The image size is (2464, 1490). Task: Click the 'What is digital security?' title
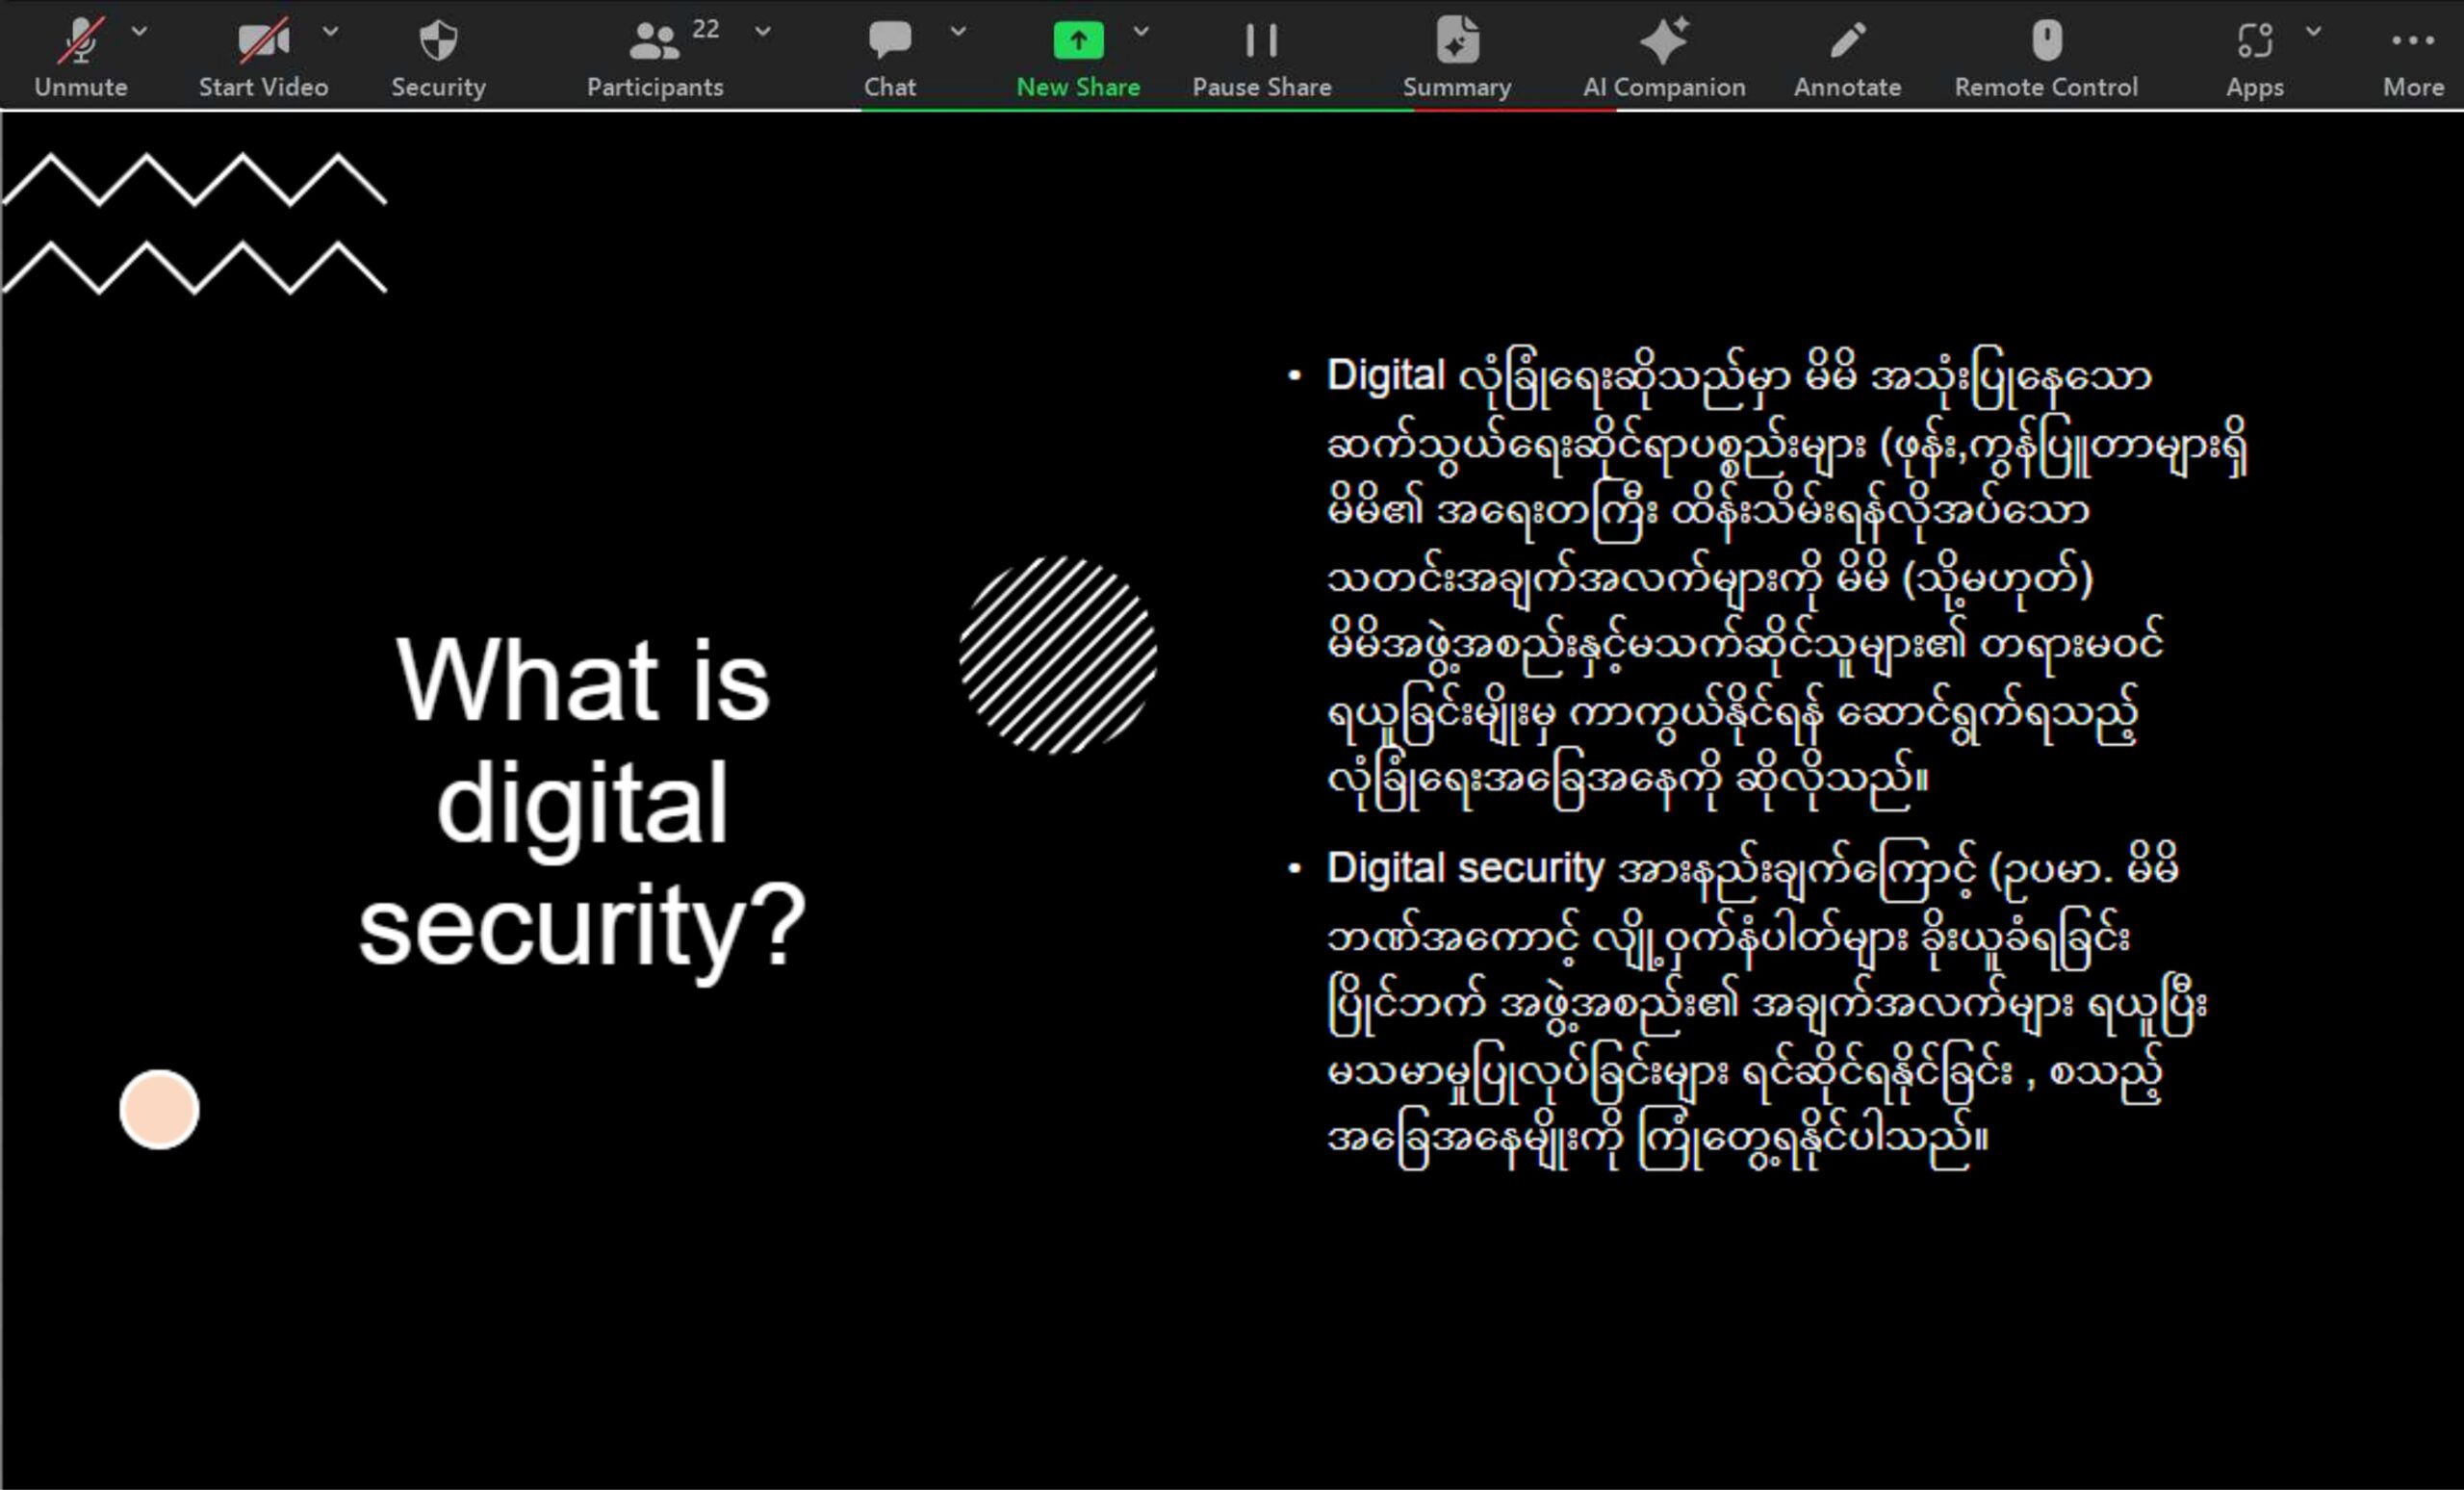582,803
